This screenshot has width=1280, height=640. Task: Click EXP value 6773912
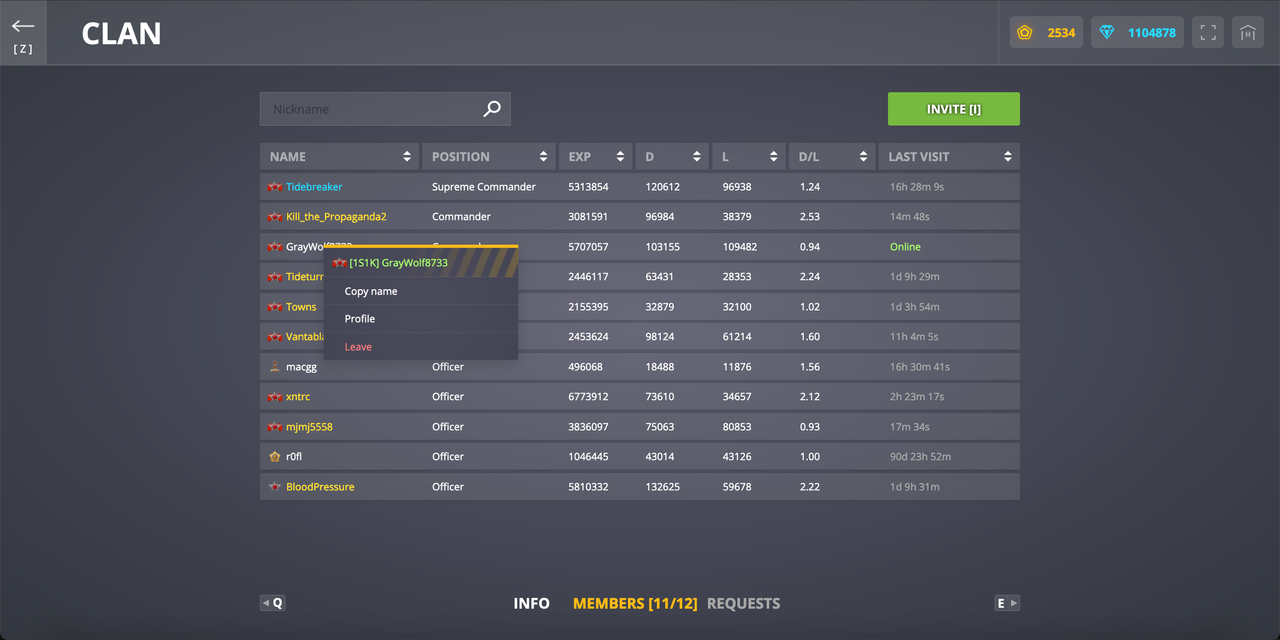588,397
